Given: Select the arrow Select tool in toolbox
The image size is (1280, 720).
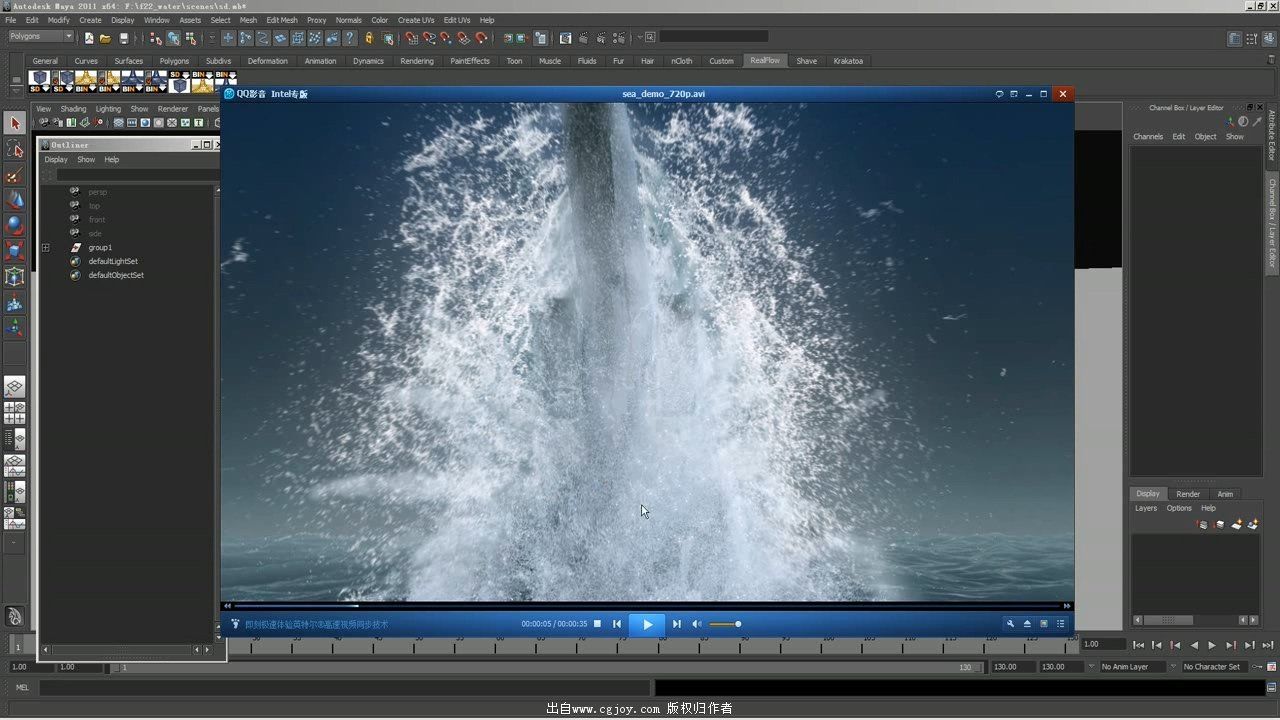Looking at the screenshot, I should click(x=14, y=122).
